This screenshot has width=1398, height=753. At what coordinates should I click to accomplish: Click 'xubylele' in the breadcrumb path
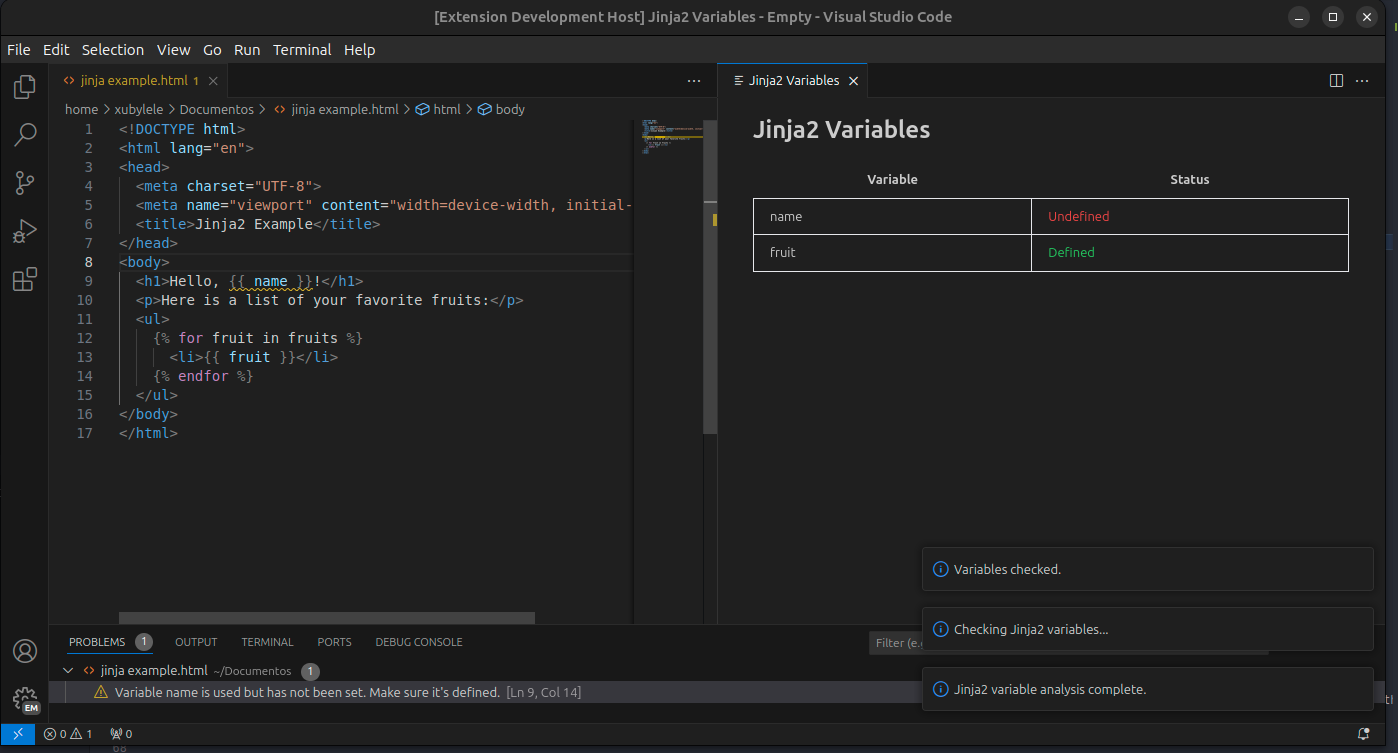click(x=140, y=110)
